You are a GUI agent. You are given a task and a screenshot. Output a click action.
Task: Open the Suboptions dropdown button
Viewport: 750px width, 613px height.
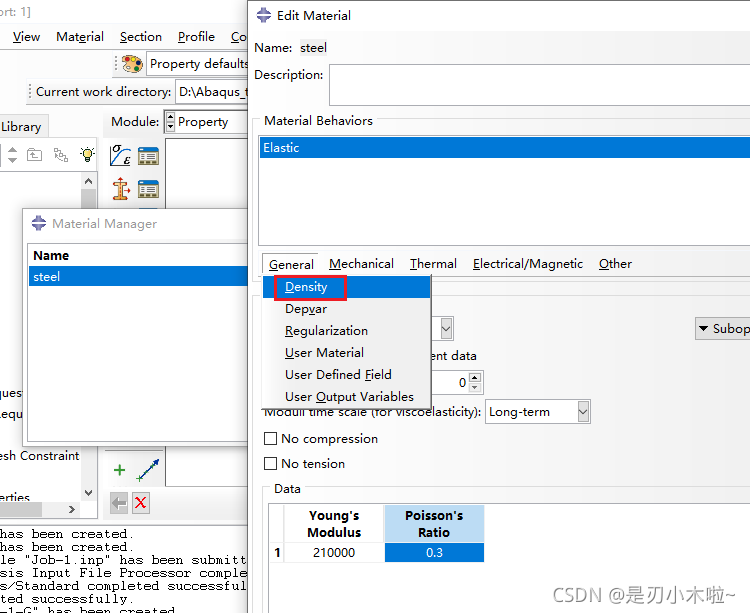(x=722, y=328)
